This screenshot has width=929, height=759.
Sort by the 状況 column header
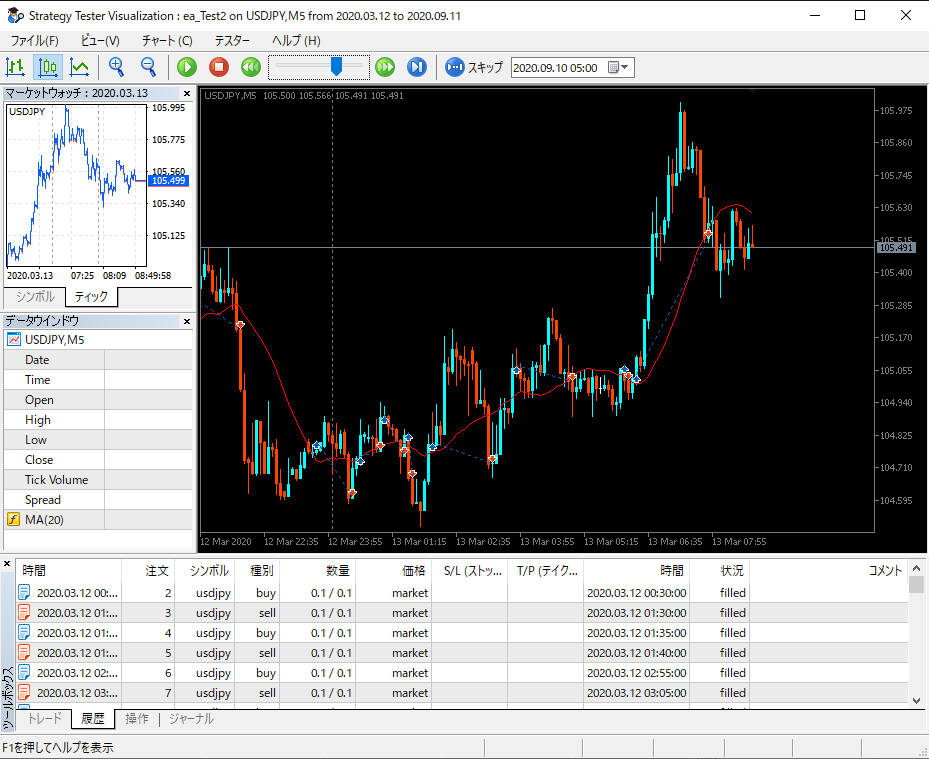719,570
